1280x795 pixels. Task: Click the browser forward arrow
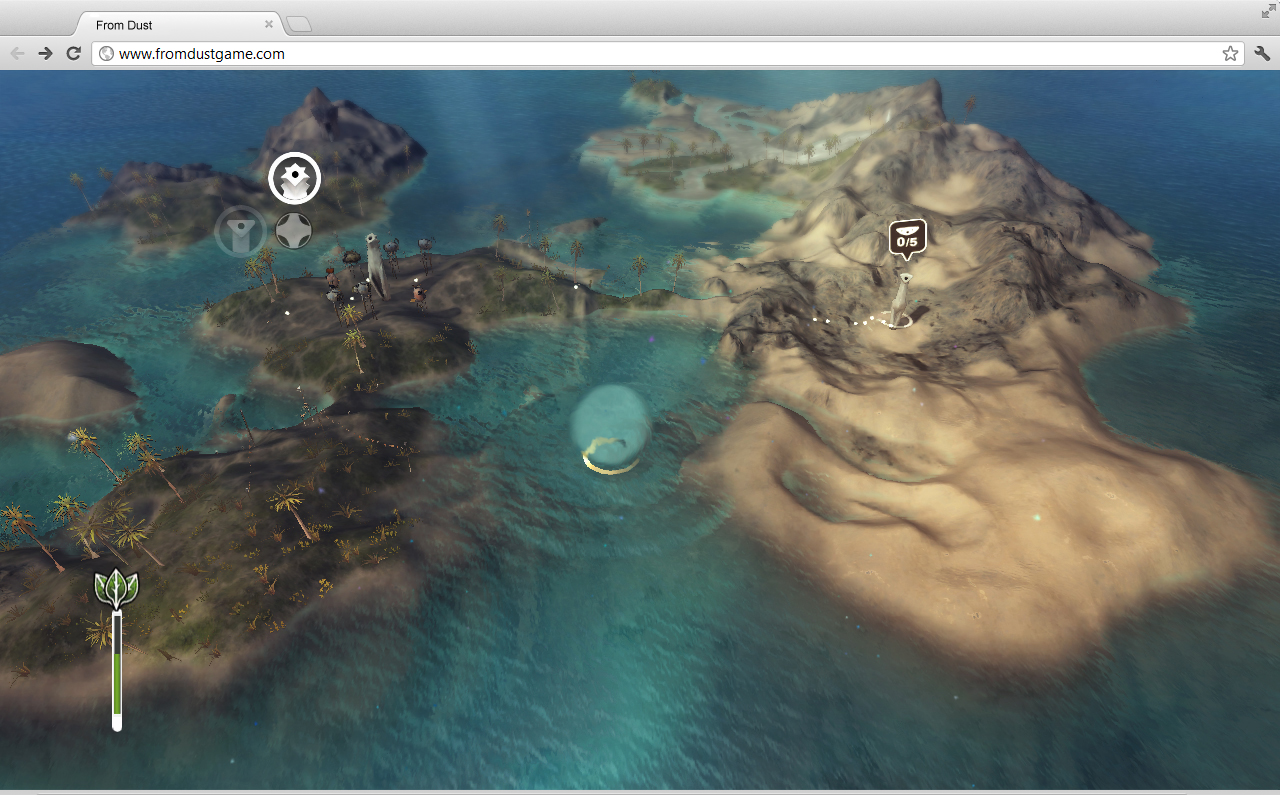pyautogui.click(x=45, y=53)
